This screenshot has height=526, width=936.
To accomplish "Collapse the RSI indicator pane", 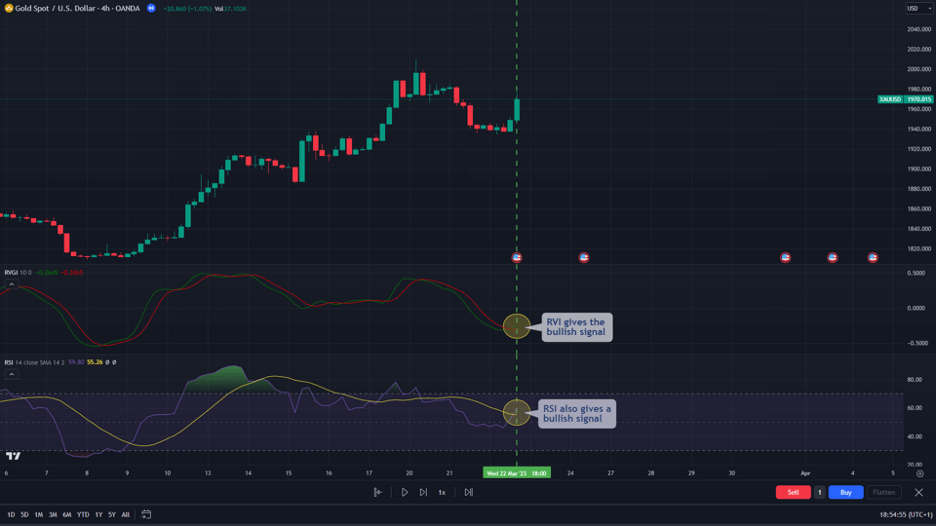I will (x=11, y=374).
